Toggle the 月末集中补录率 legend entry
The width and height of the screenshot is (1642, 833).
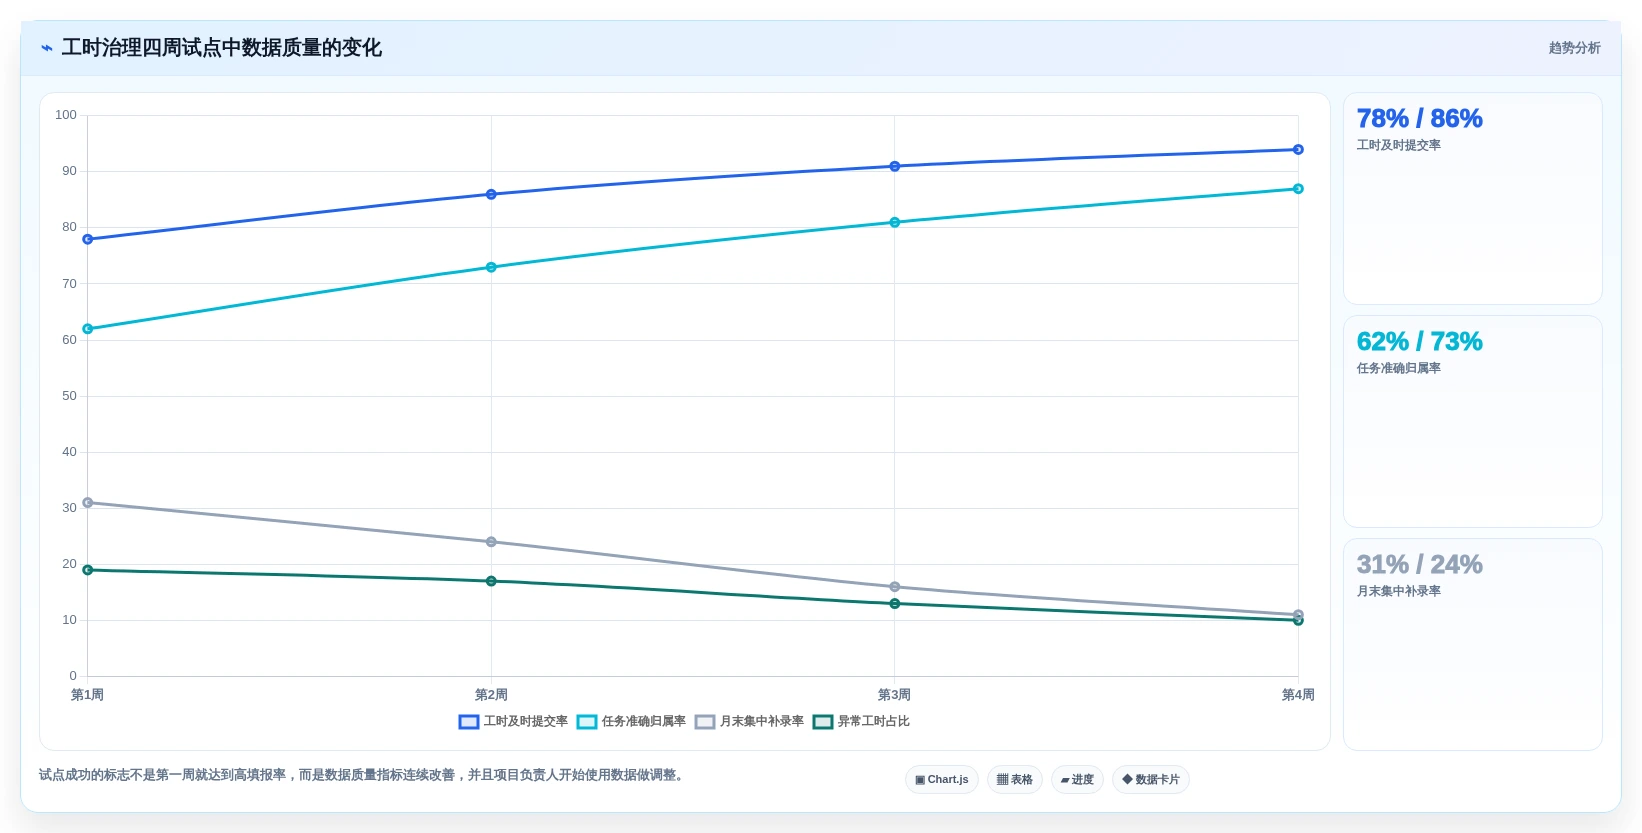[x=749, y=721]
